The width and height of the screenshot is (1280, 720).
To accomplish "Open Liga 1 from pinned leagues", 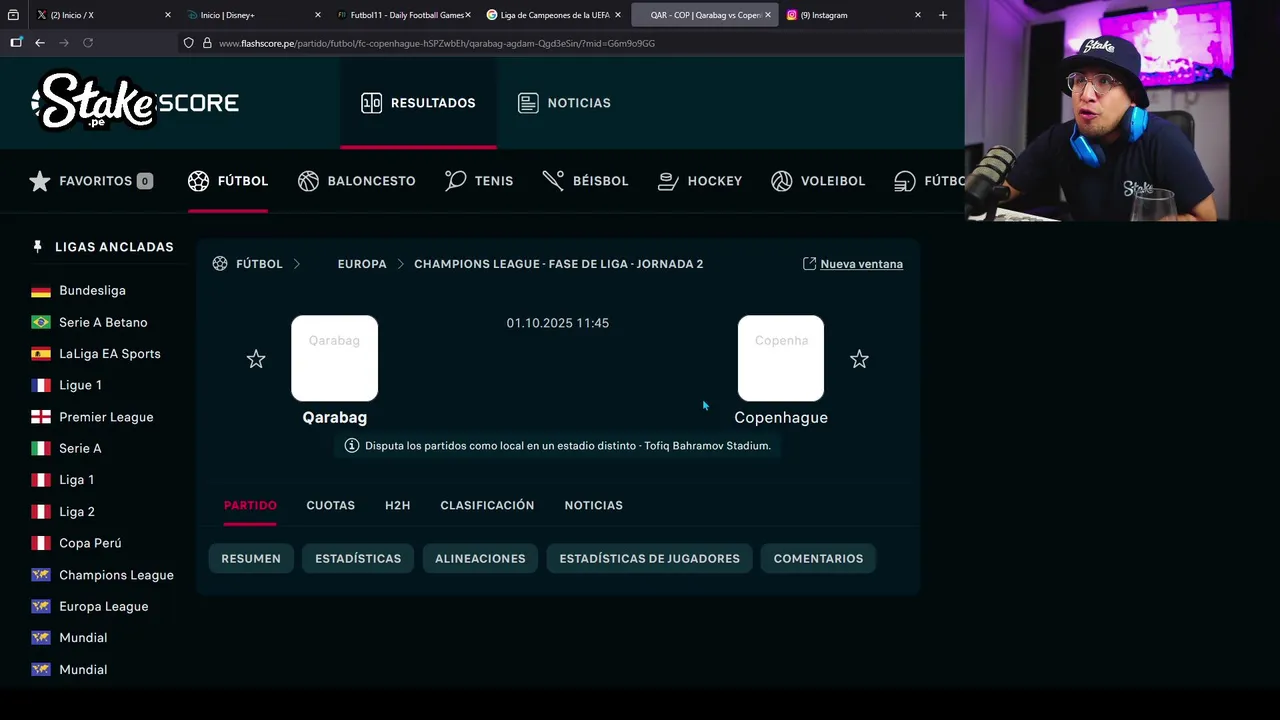I will 76,480.
